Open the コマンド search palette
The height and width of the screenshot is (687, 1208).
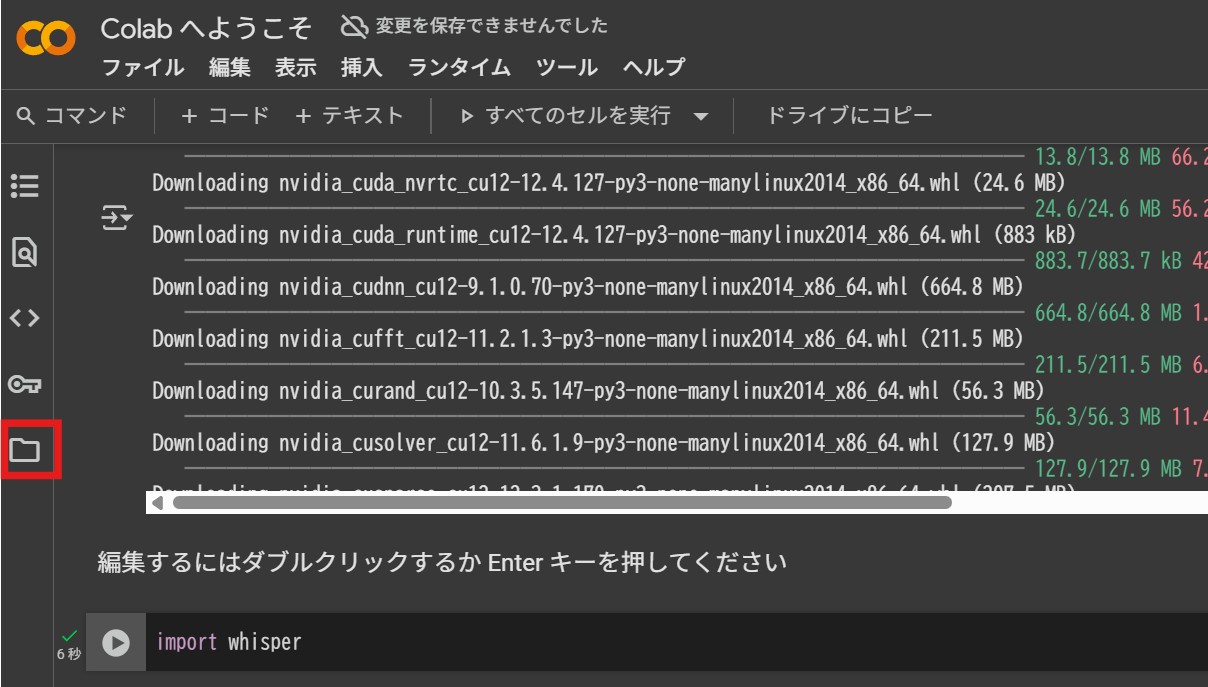pos(72,116)
